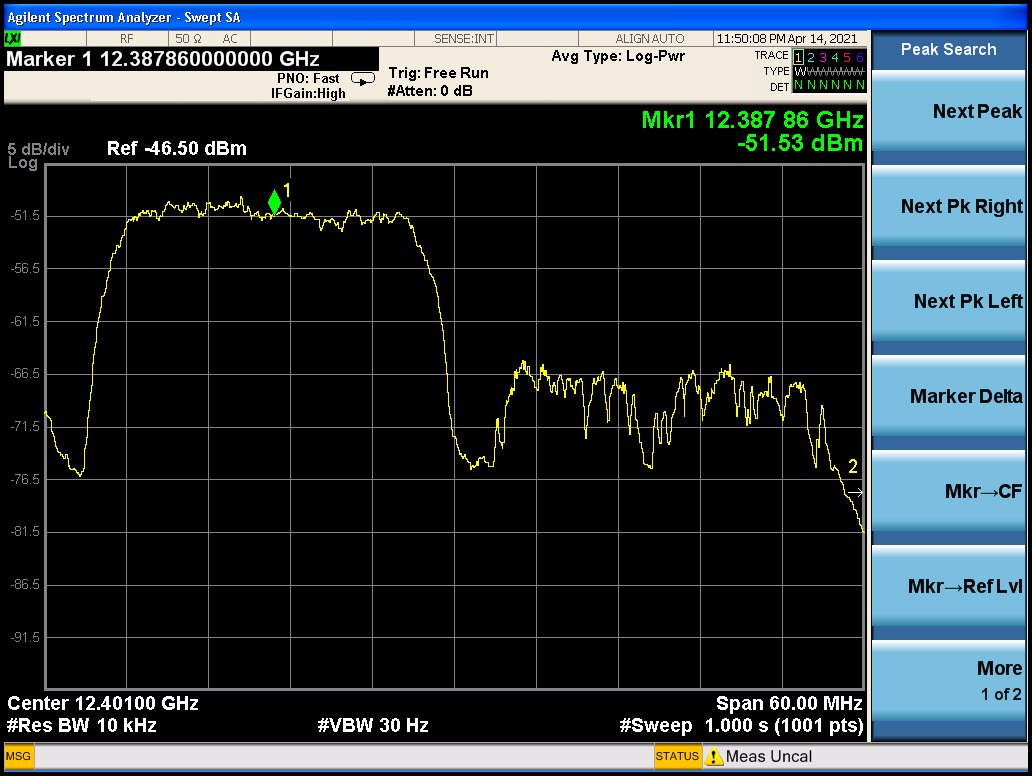Click the MSG indicator in the status bar
Image resolution: width=1032 pixels, height=776 pixels.
[x=18, y=756]
